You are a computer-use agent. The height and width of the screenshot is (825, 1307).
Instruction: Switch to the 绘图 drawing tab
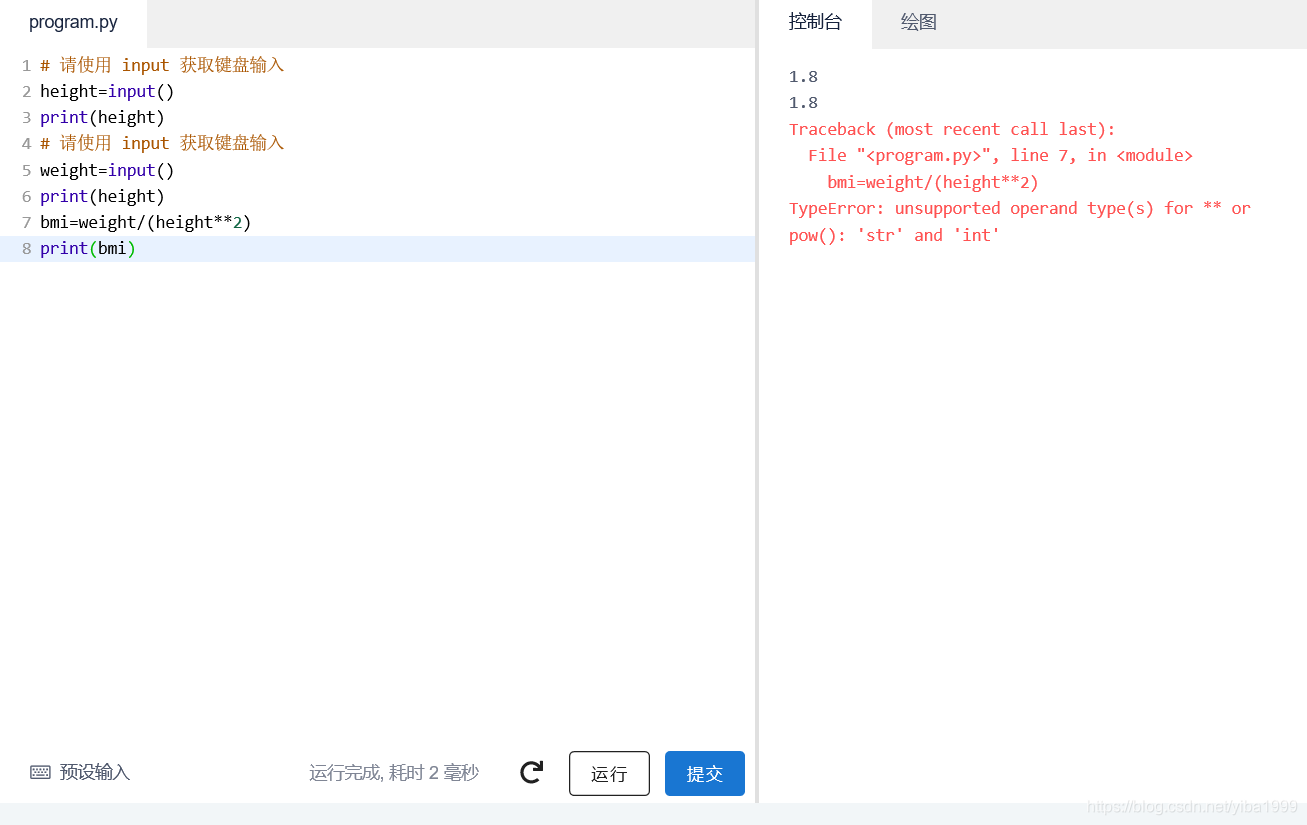coord(918,22)
